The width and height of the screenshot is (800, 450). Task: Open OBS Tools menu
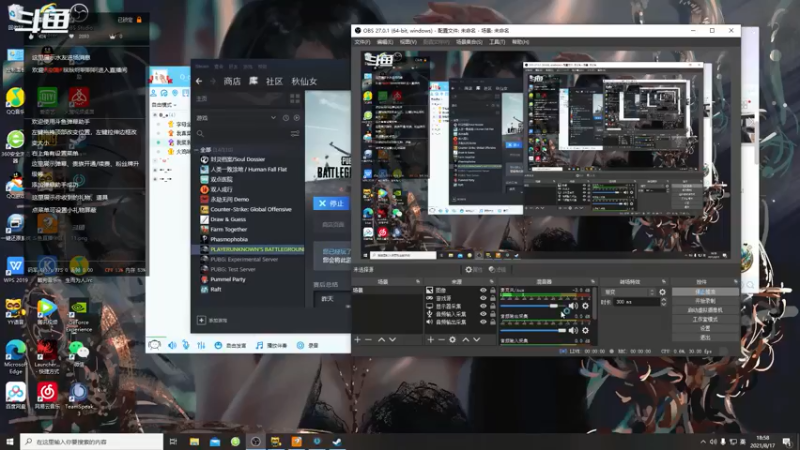(x=497, y=42)
